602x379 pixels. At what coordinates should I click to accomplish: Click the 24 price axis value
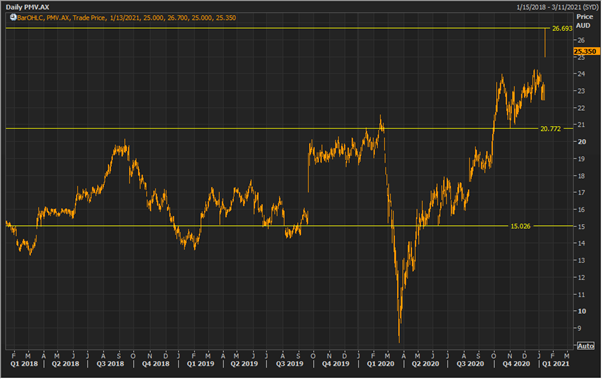coord(581,74)
